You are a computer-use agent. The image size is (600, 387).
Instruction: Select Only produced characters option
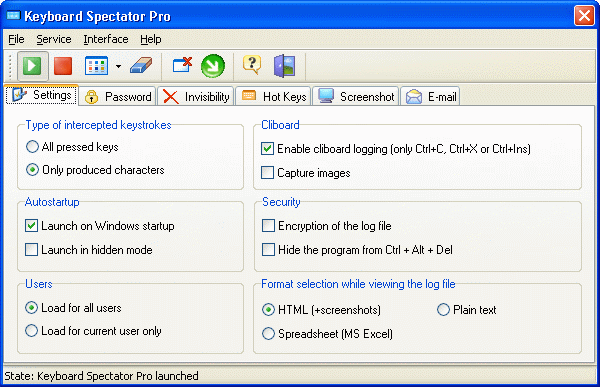click(x=95, y=170)
